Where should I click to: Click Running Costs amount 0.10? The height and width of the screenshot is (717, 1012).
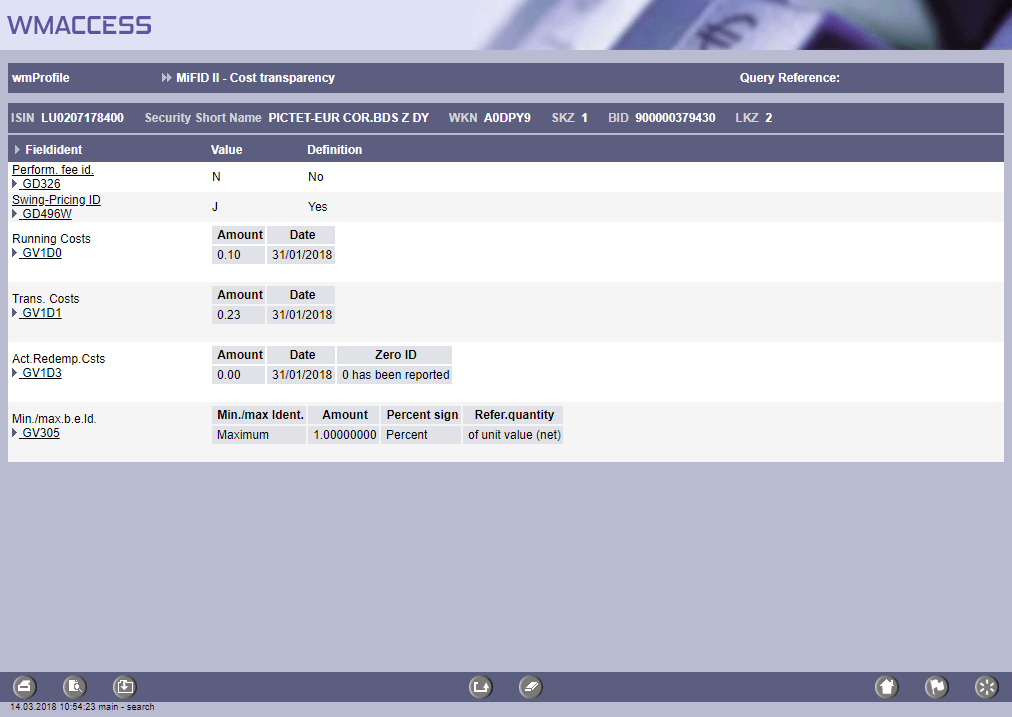pyautogui.click(x=238, y=255)
